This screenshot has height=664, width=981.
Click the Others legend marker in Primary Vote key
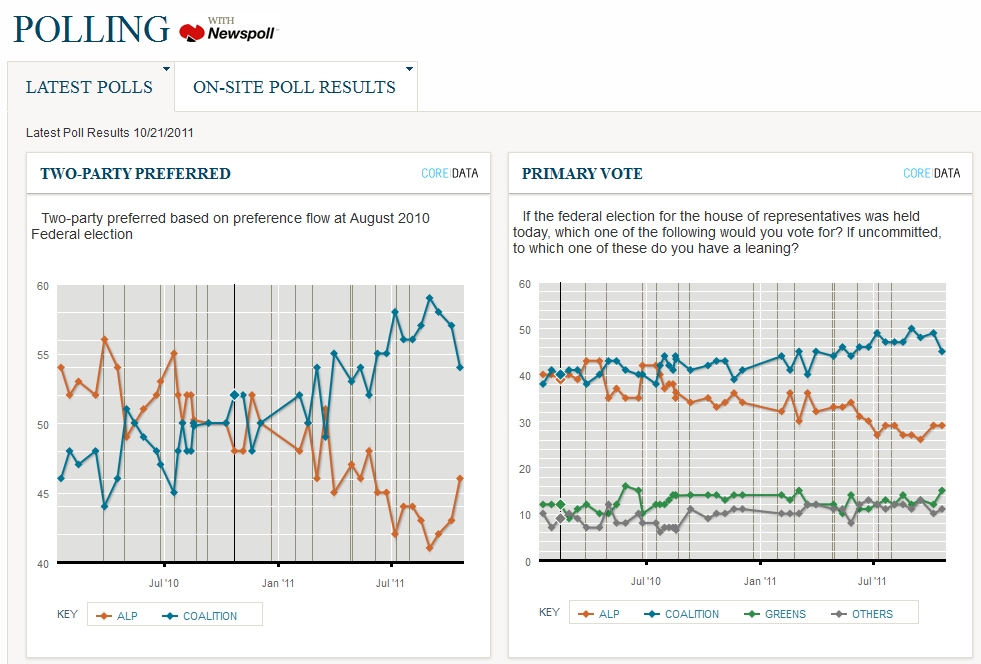coord(838,614)
